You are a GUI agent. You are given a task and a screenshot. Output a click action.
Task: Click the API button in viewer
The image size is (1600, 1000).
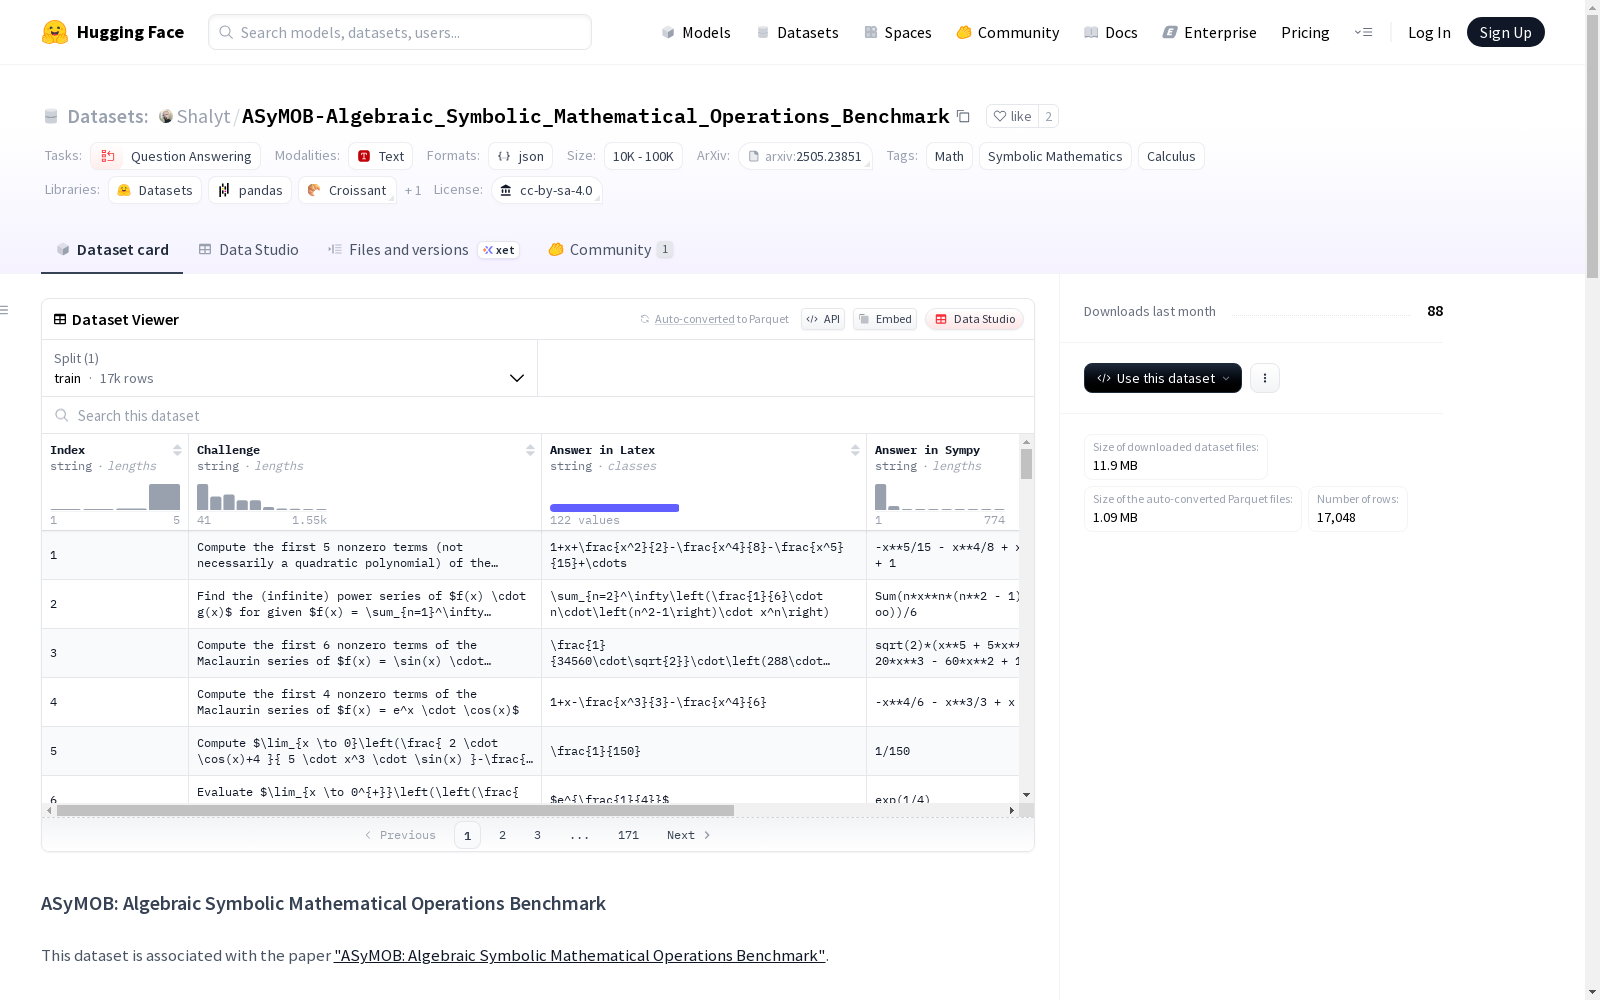click(823, 319)
